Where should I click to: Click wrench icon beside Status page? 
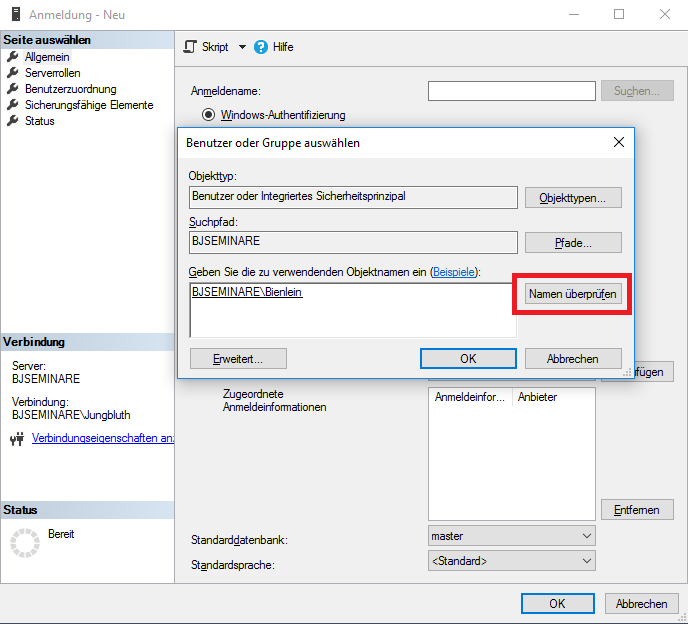(x=13, y=121)
